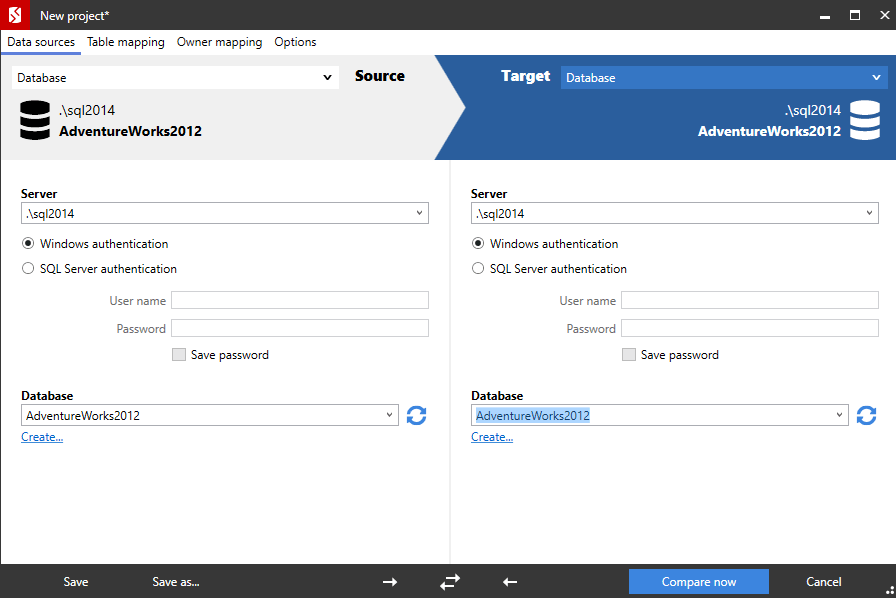
Task: Click the Source heading label
Action: point(379,76)
